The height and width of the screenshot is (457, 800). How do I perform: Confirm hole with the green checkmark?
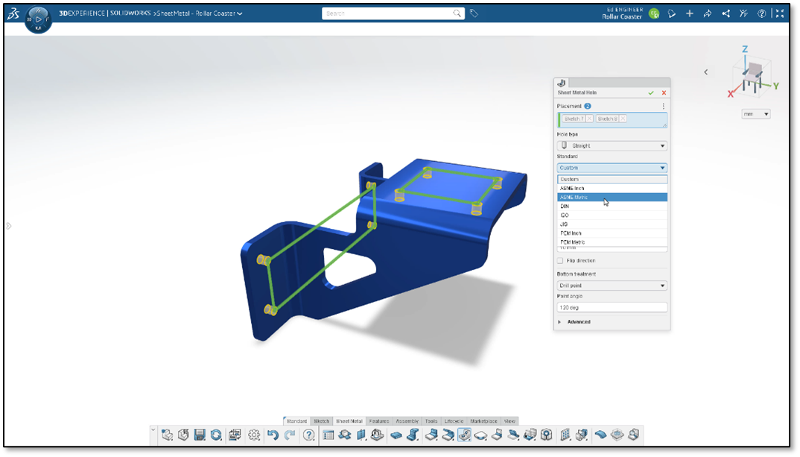[x=651, y=92]
